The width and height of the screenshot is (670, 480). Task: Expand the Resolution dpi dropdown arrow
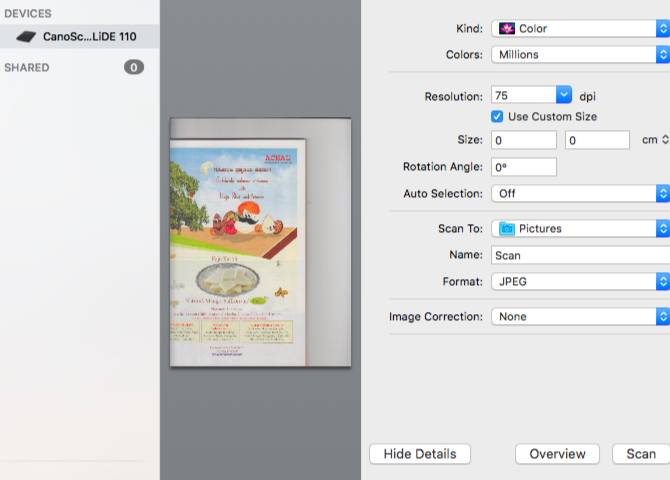[564, 95]
